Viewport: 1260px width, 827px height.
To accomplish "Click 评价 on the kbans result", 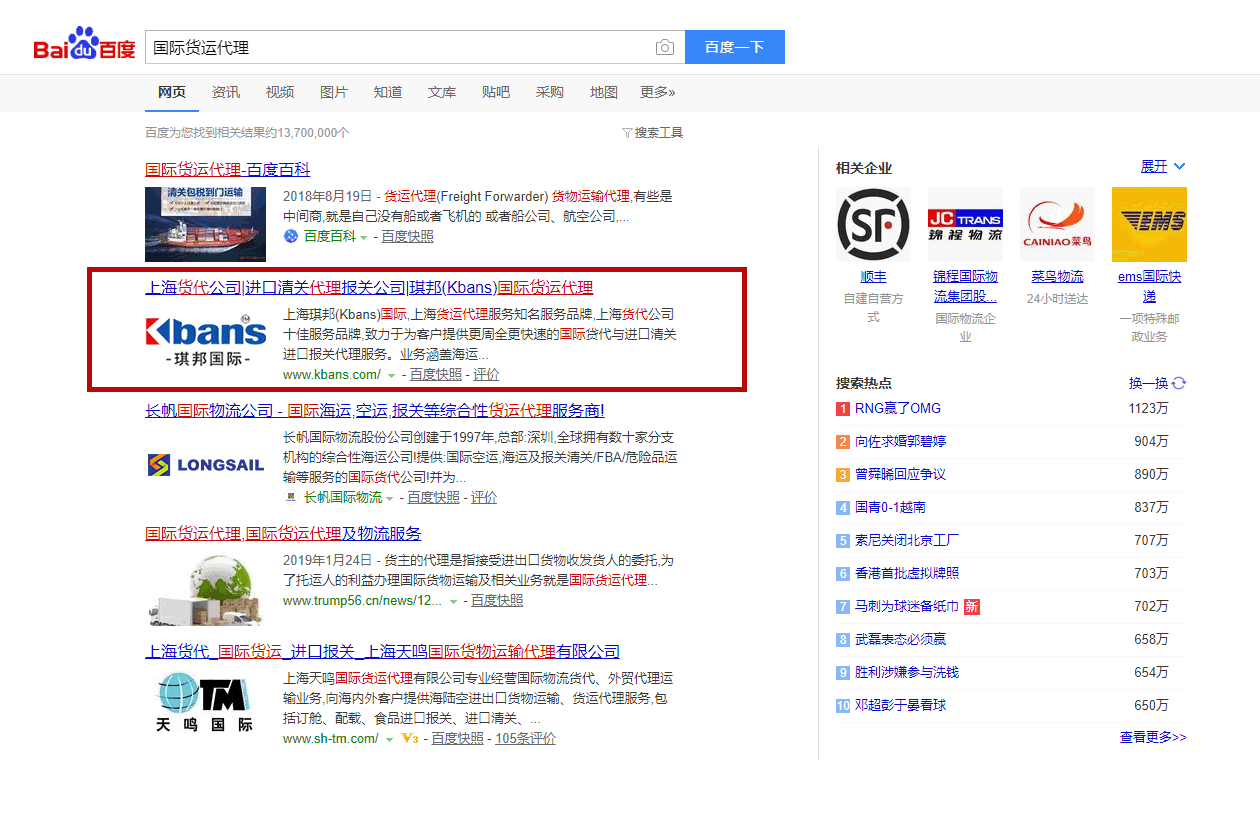I will tap(486, 375).
